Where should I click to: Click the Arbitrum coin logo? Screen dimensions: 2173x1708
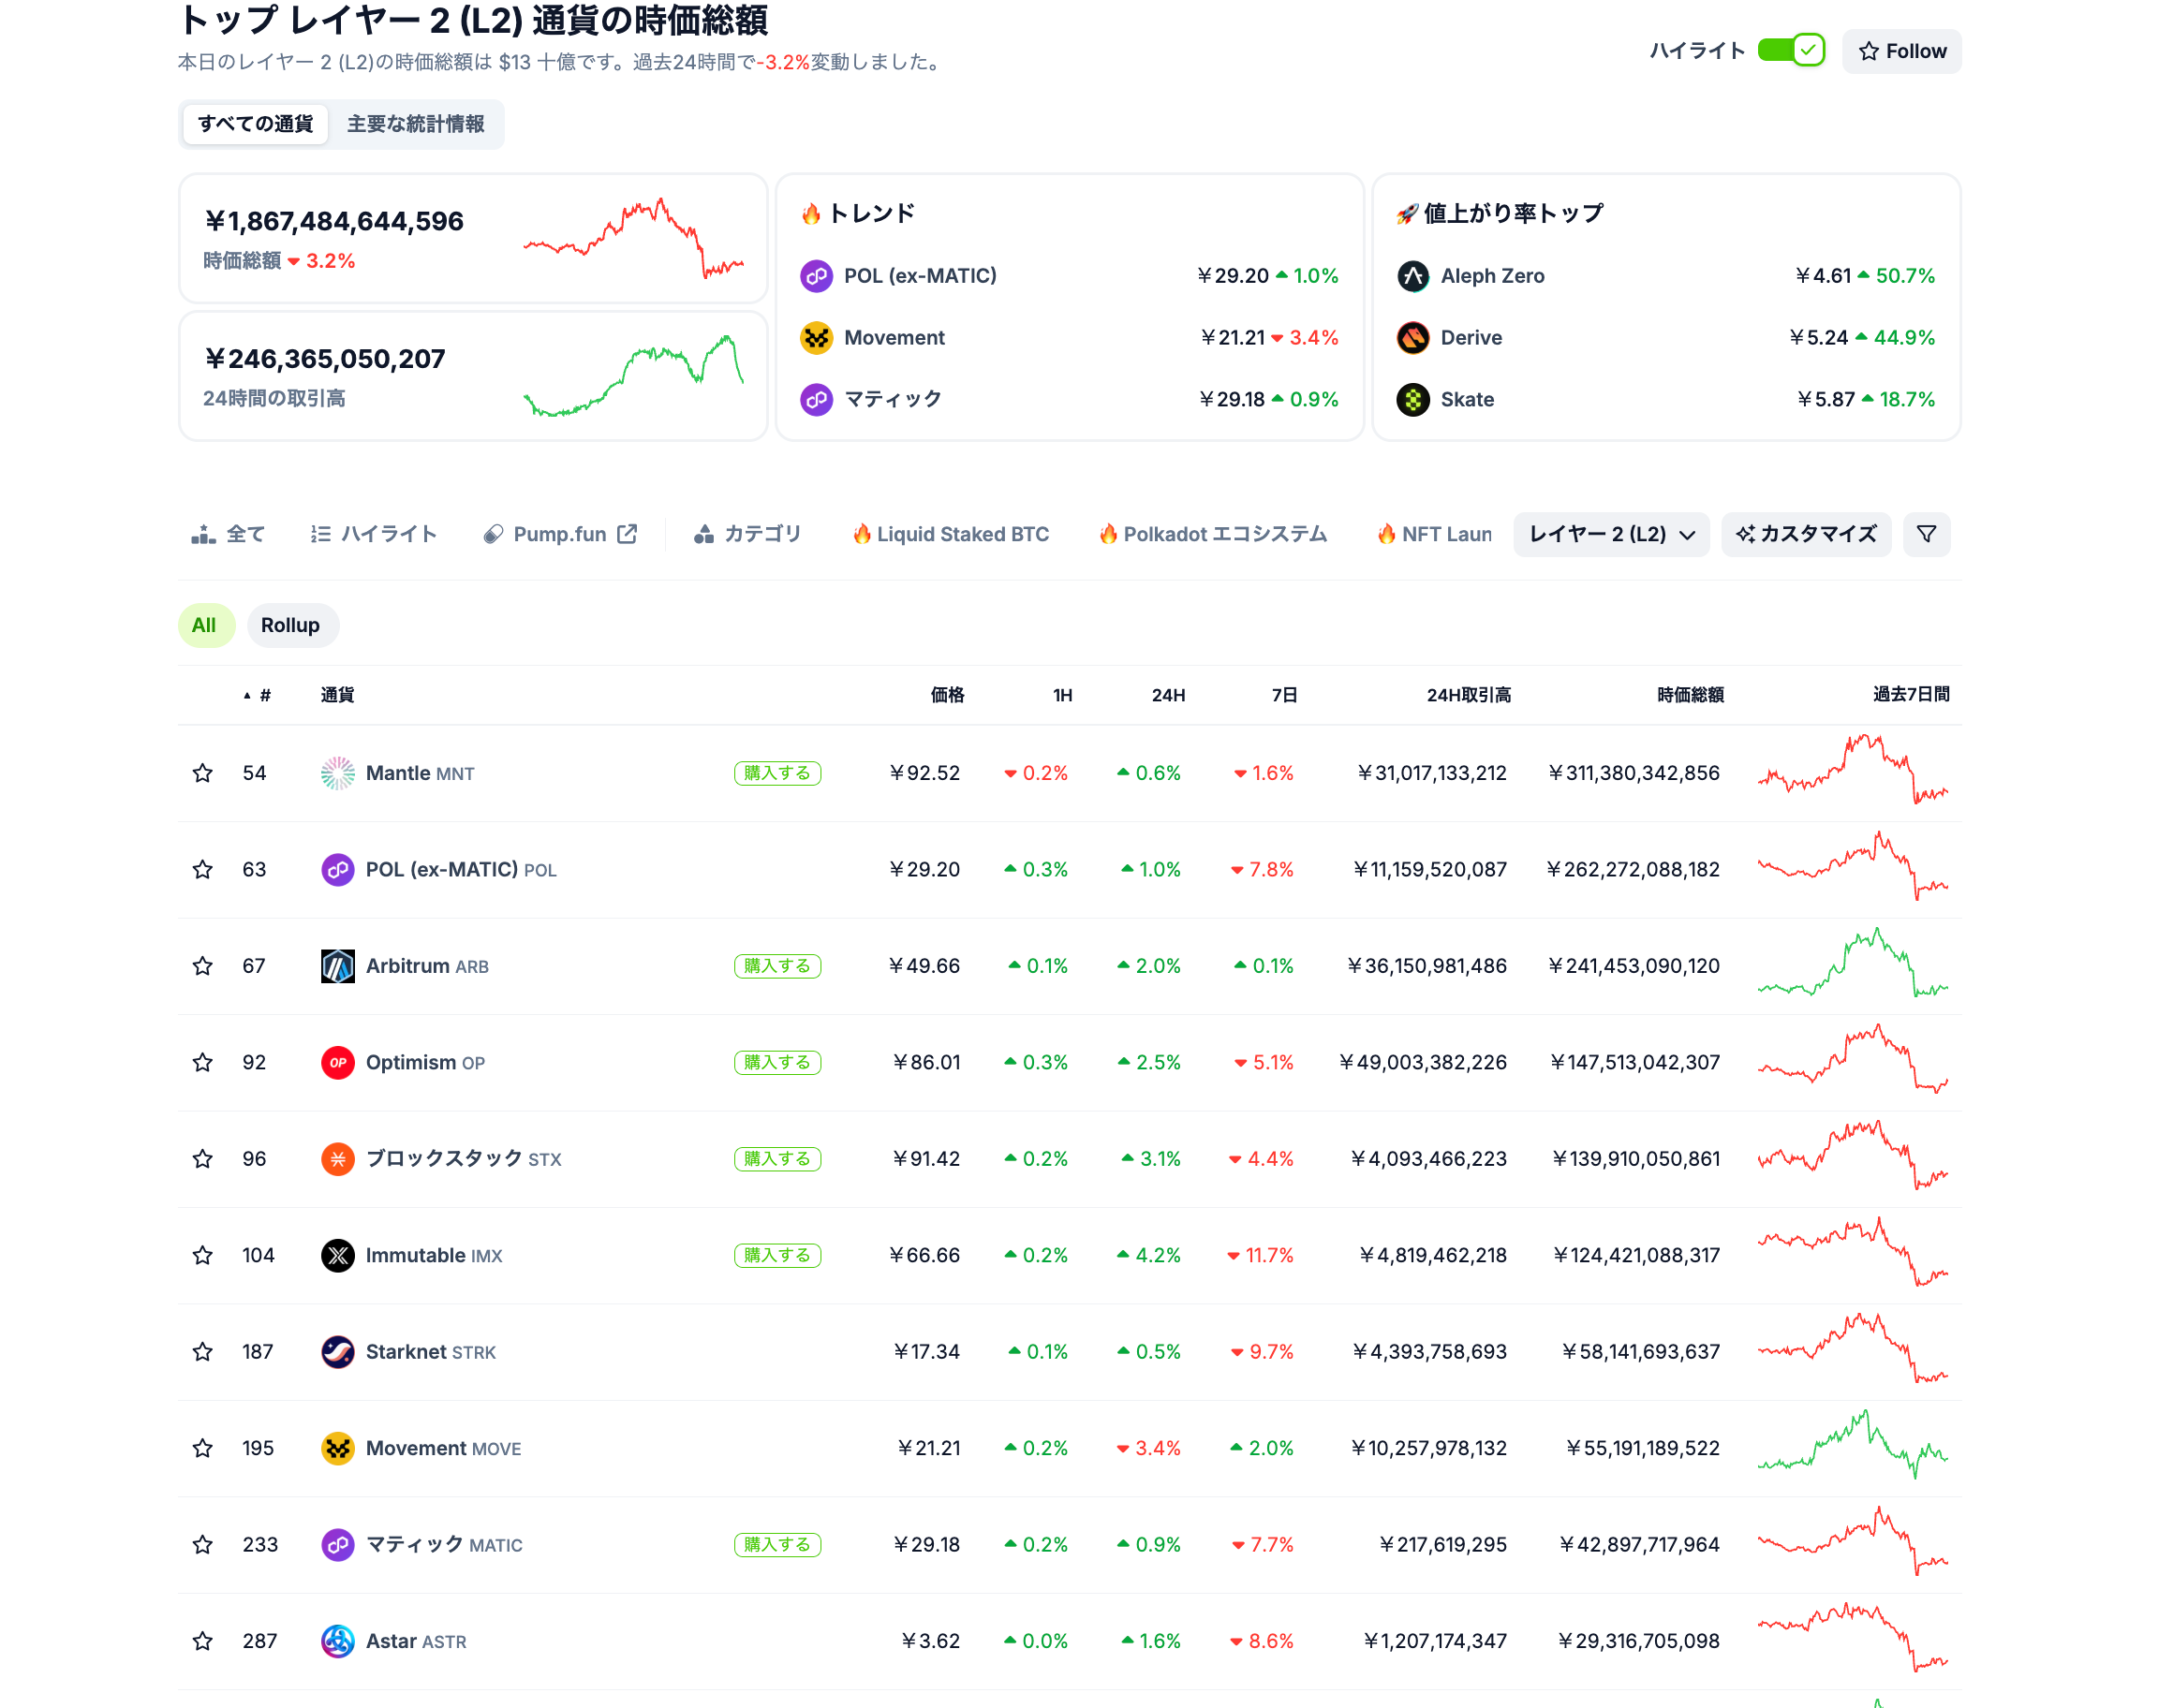point(337,966)
